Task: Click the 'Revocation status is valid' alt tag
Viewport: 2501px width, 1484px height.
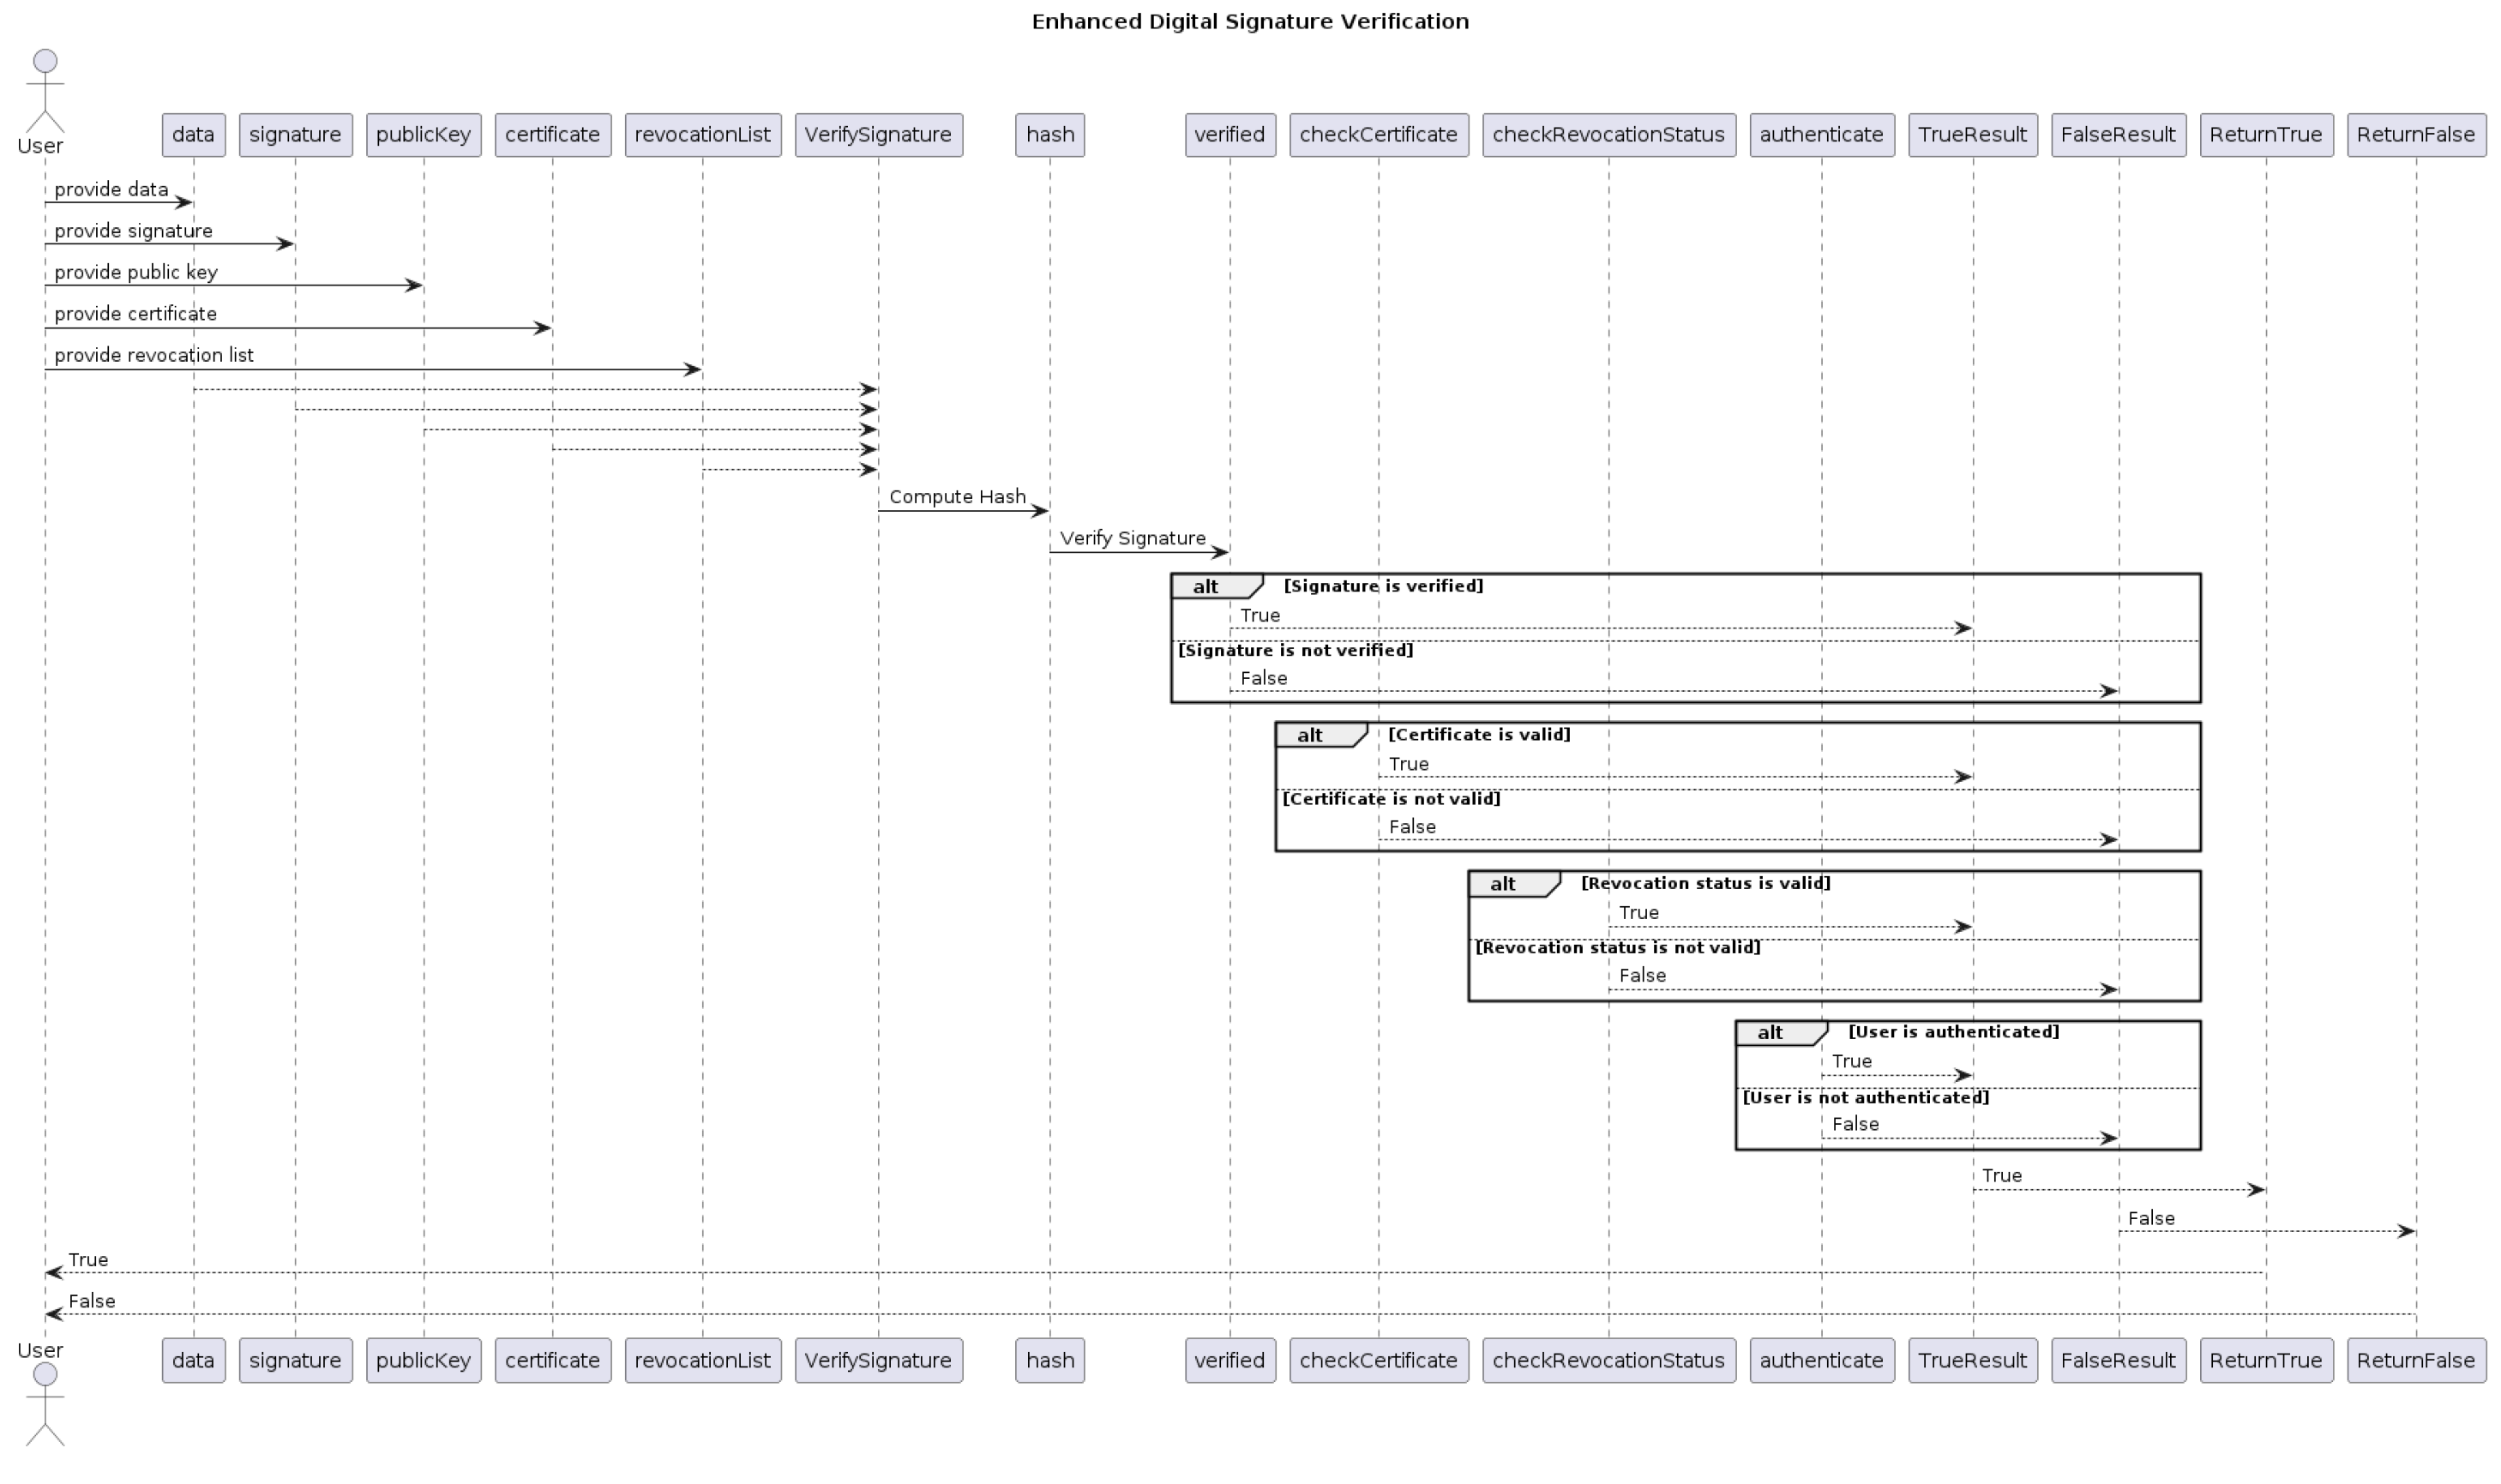Action: [1503, 884]
